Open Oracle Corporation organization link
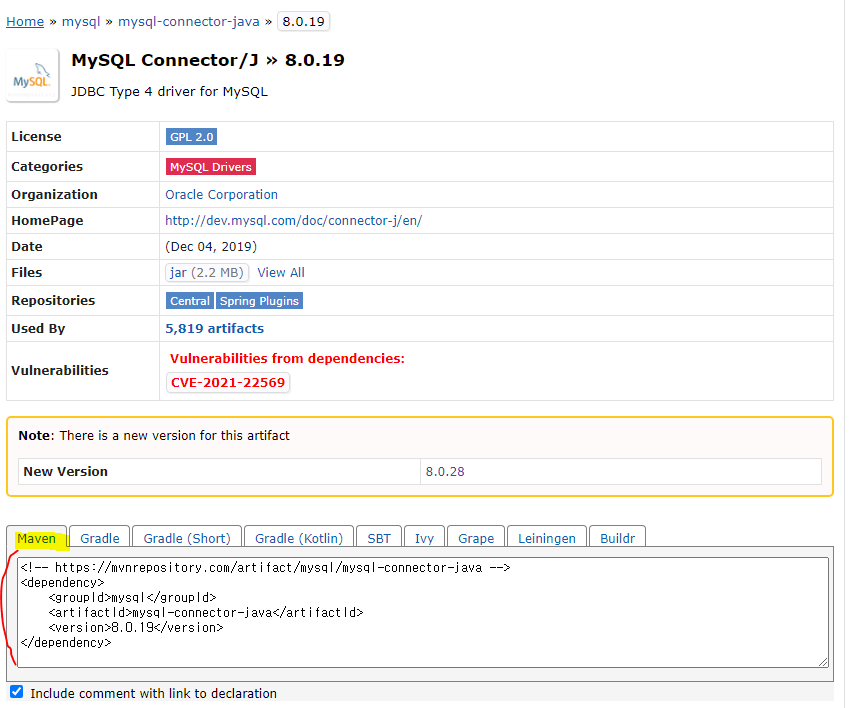This screenshot has height=708, width=853. pyautogui.click(x=221, y=195)
